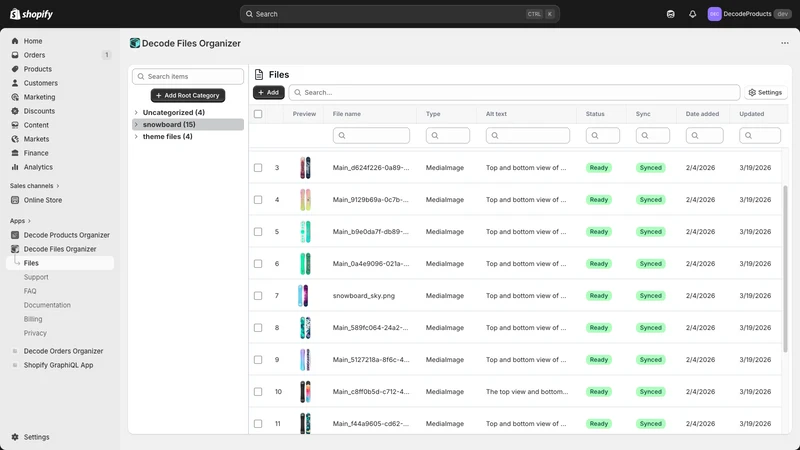The image size is (800, 450).
Task: Open the Settings button in Files panel
Action: [x=765, y=92]
